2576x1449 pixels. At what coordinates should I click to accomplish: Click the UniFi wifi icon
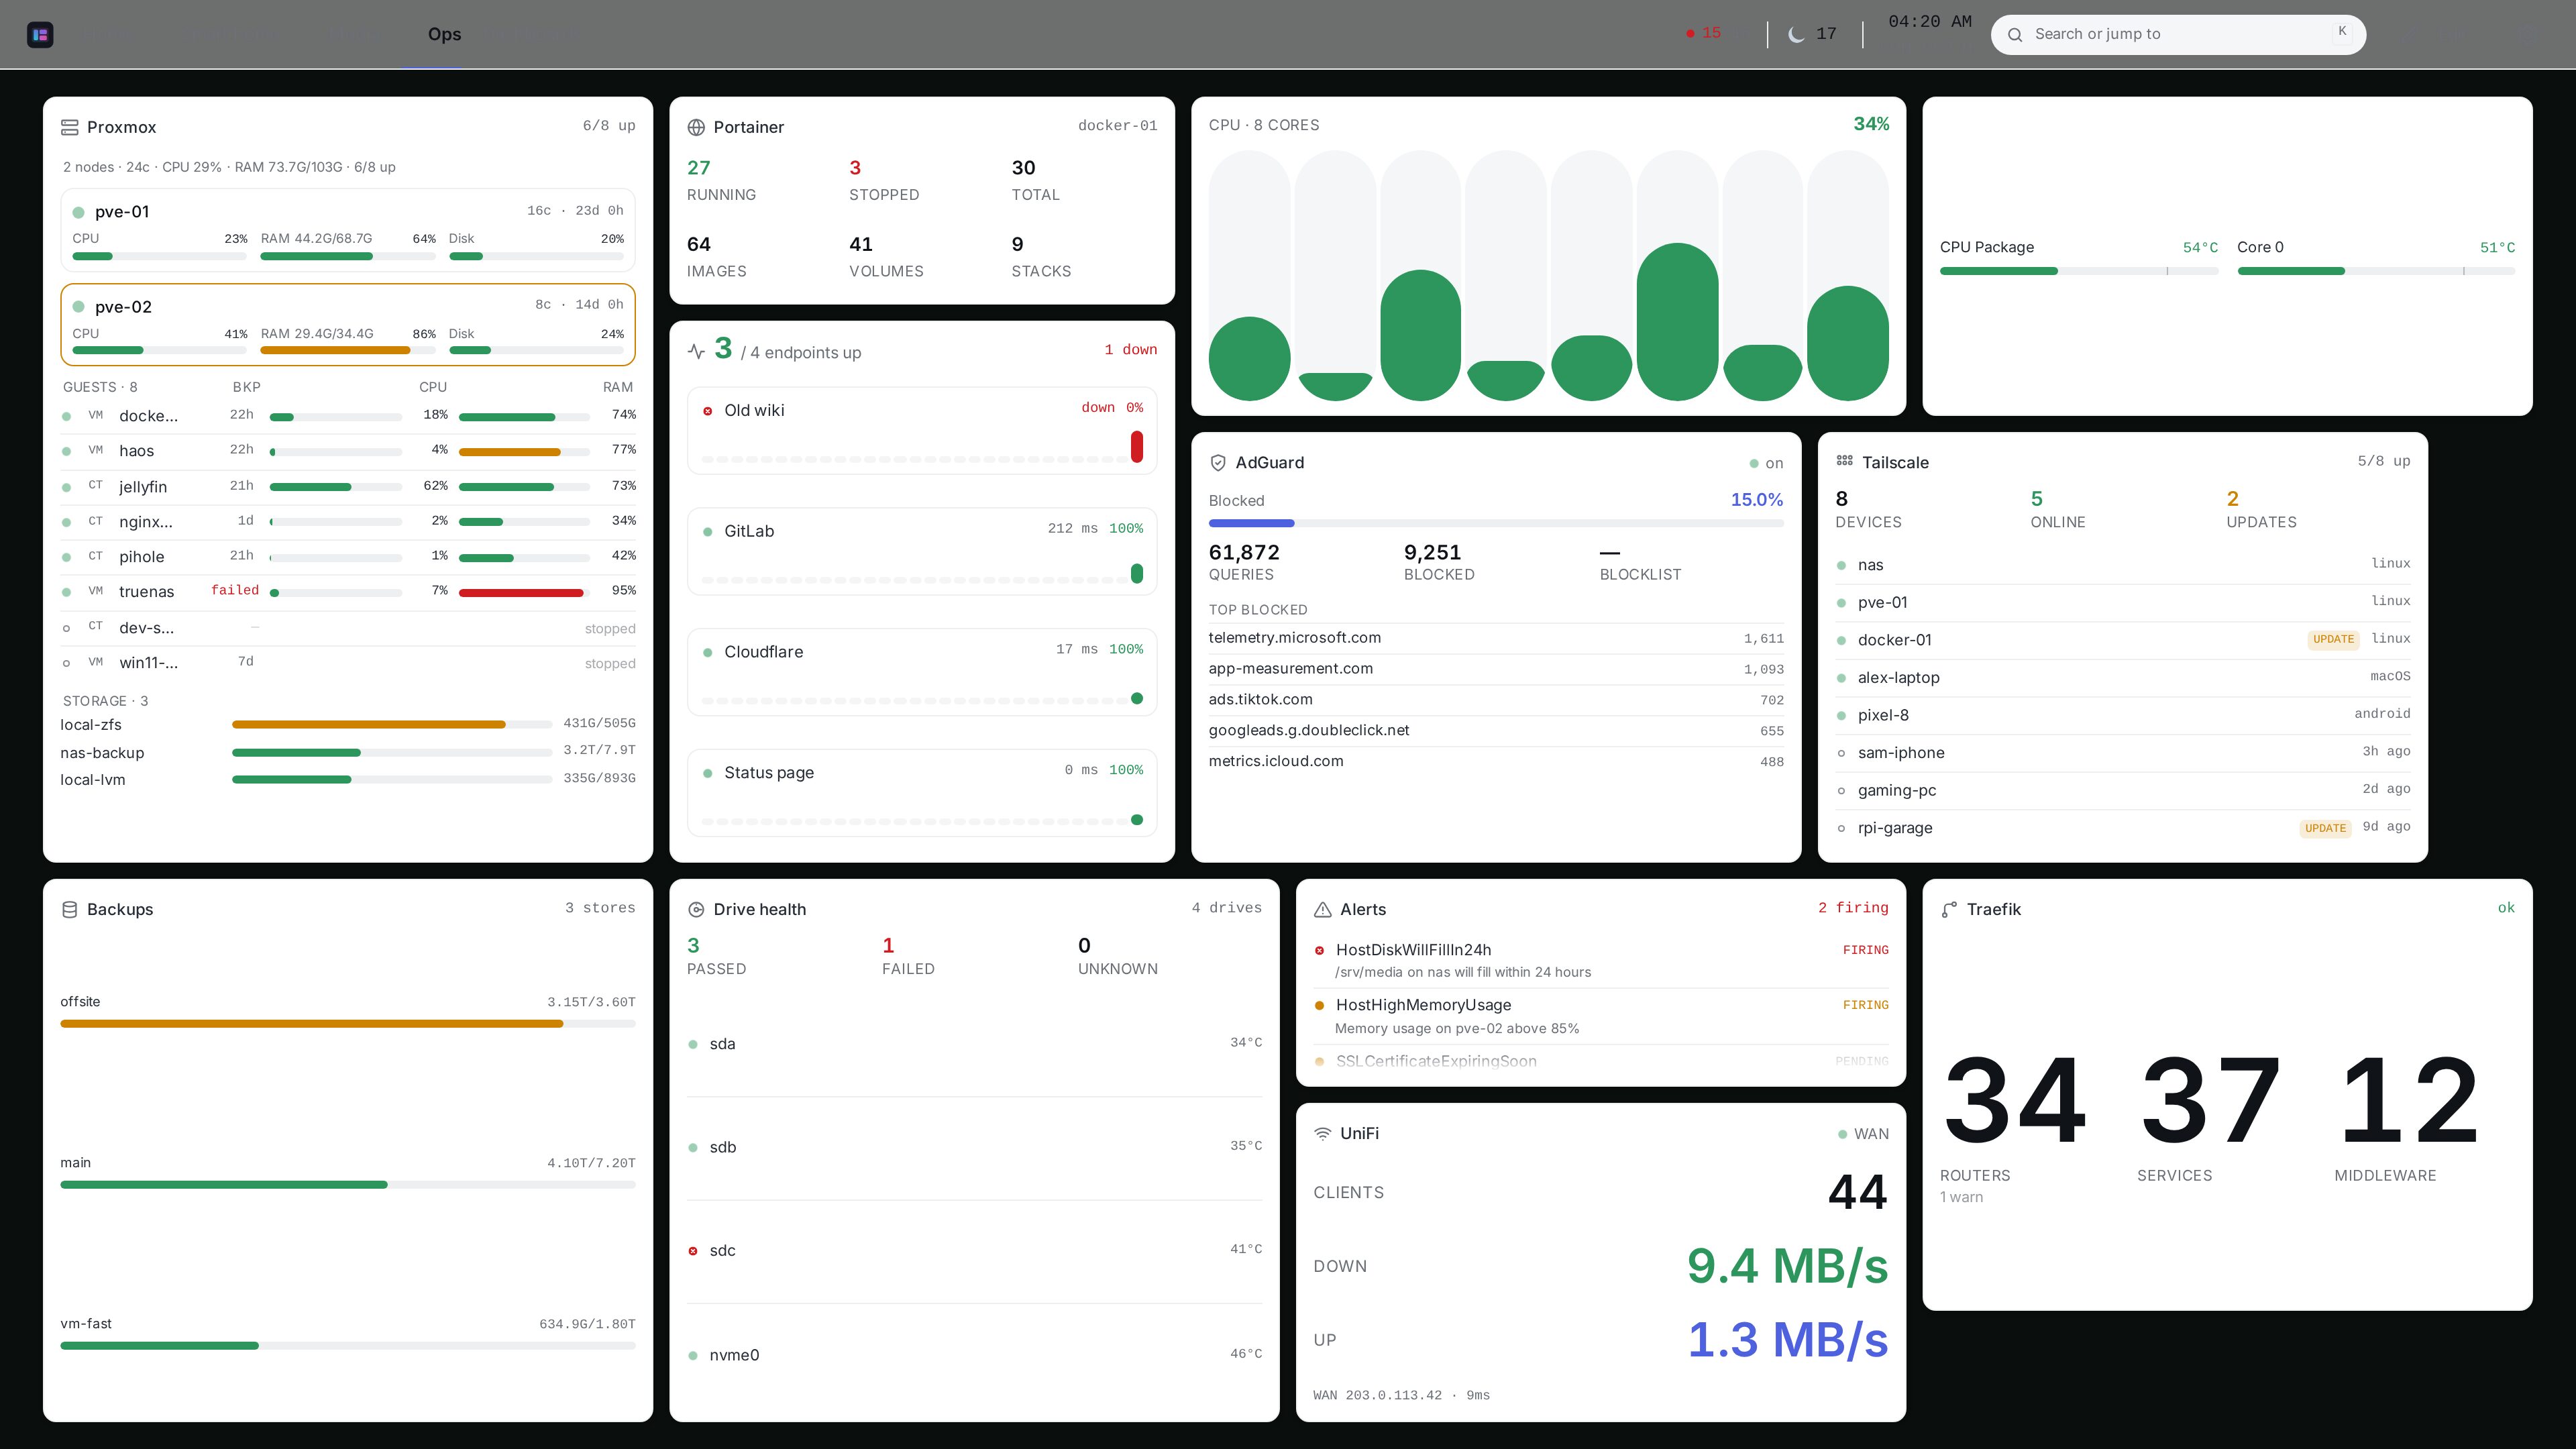(1322, 1133)
